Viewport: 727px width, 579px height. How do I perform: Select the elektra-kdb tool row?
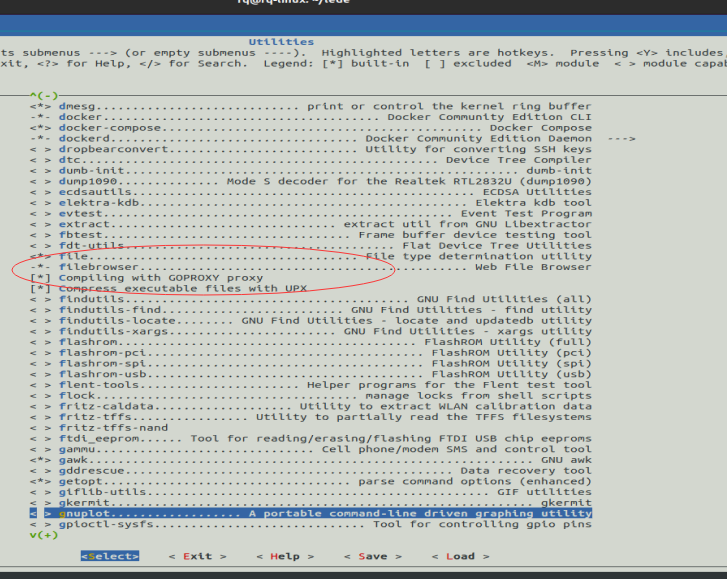point(311,203)
